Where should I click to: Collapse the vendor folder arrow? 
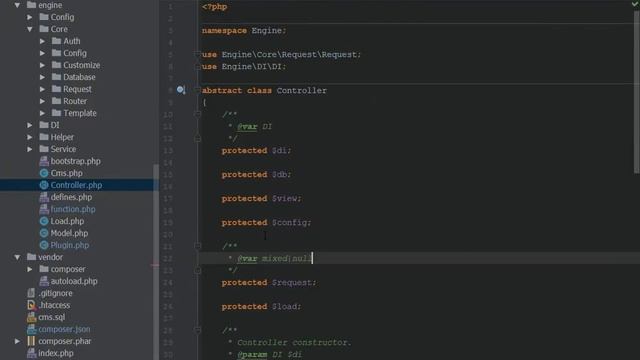tap(17, 257)
